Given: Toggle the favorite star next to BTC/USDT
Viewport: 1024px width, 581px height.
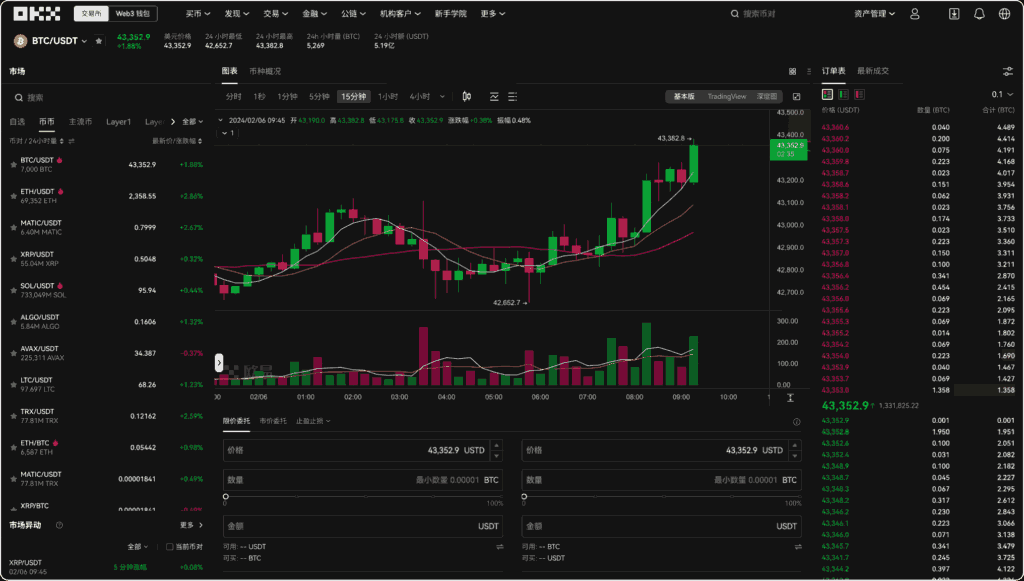Looking at the screenshot, I should tap(98, 41).
